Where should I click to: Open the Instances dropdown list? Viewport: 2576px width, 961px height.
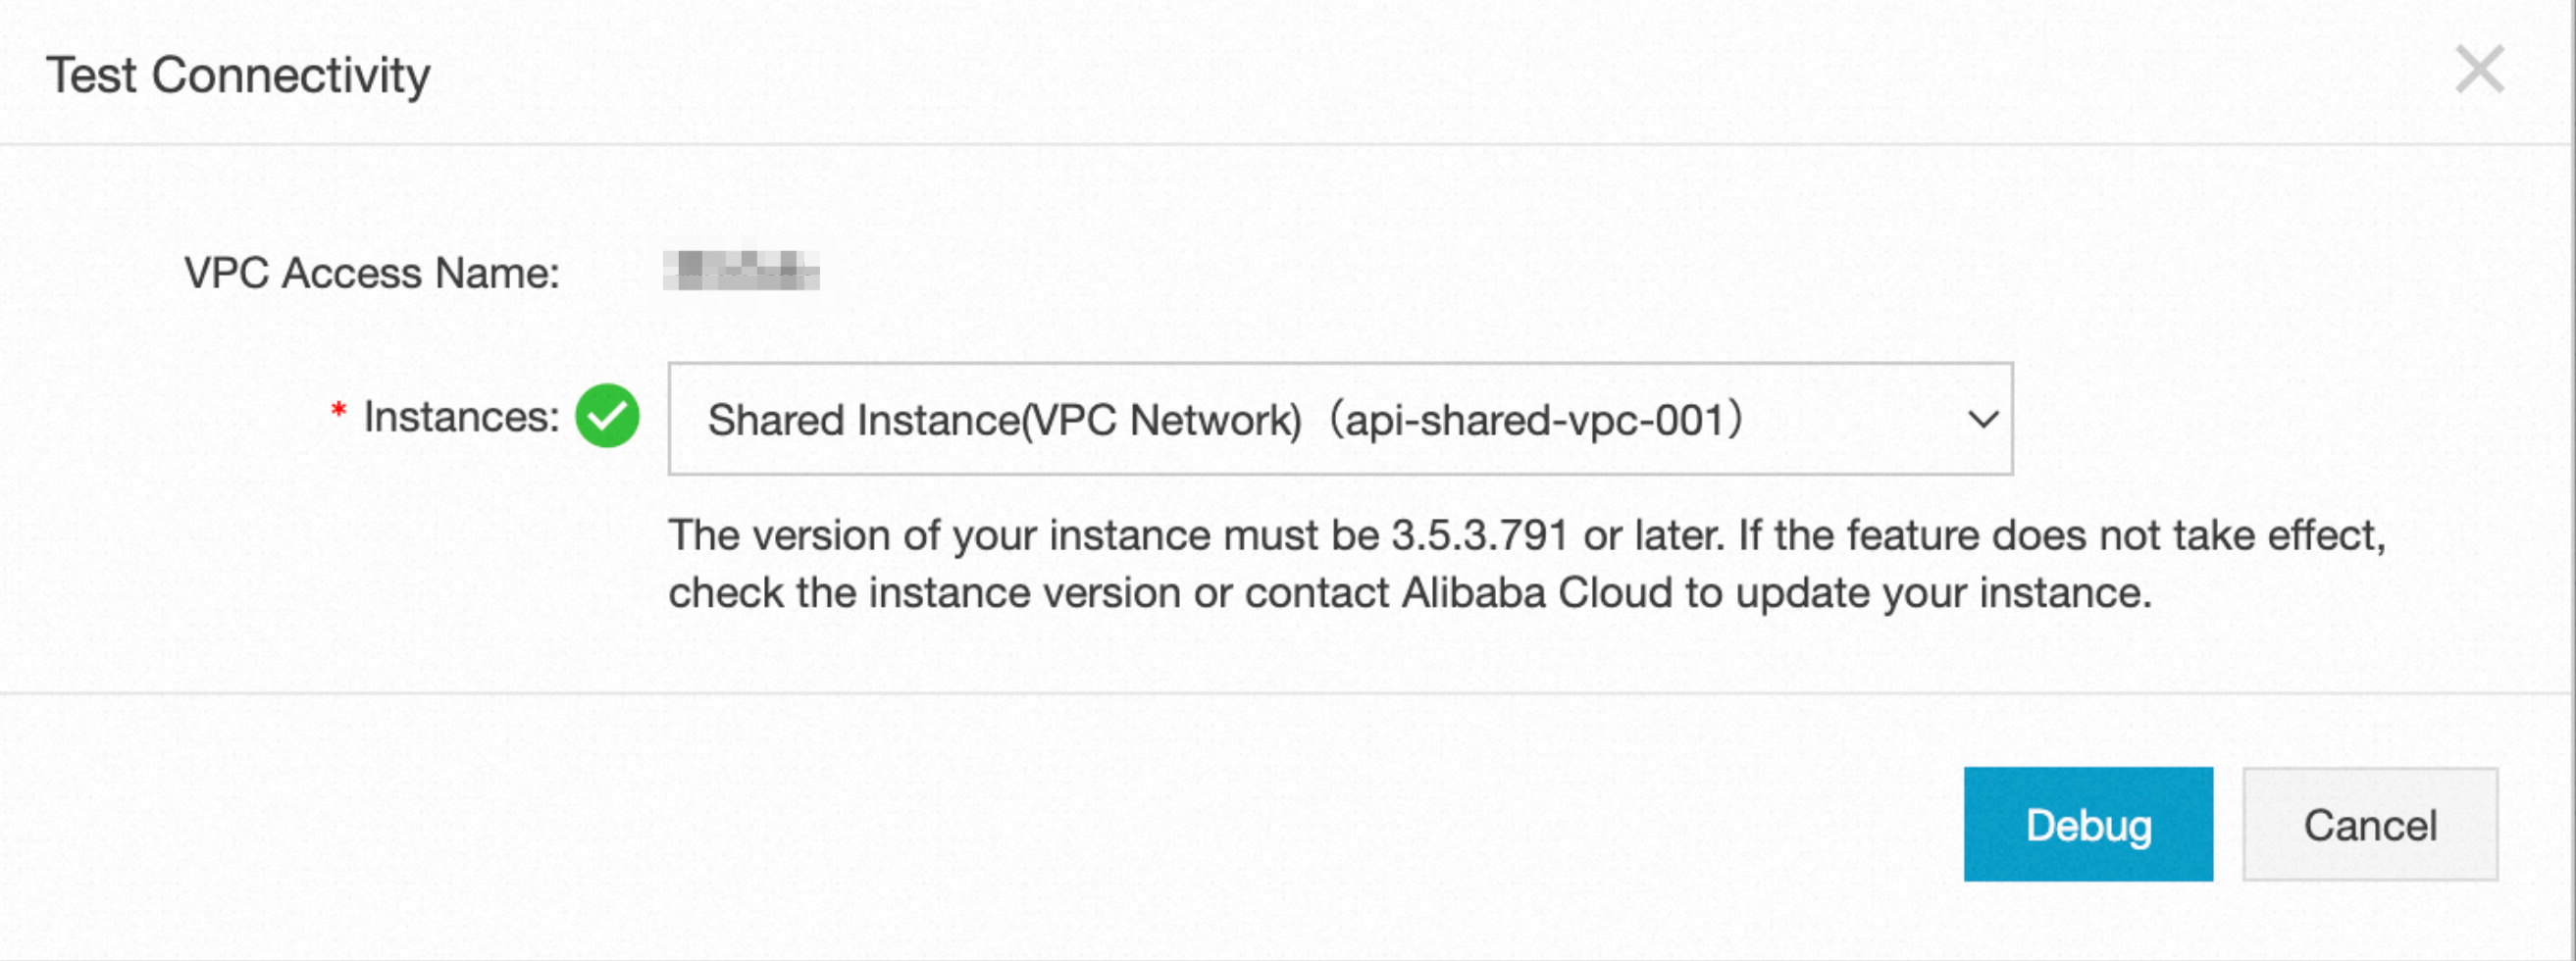coord(1338,419)
